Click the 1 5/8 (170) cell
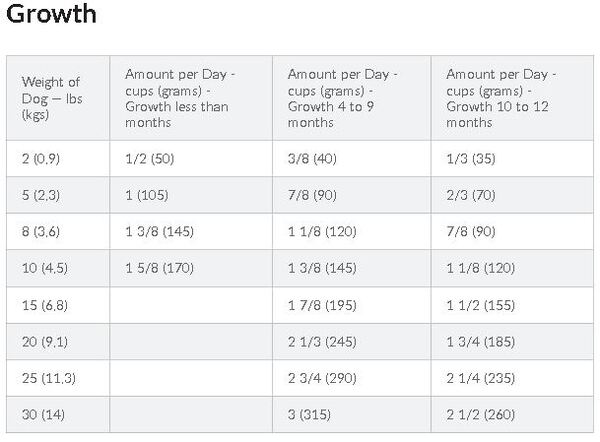Viewport: 600px width, 442px height. click(191, 268)
